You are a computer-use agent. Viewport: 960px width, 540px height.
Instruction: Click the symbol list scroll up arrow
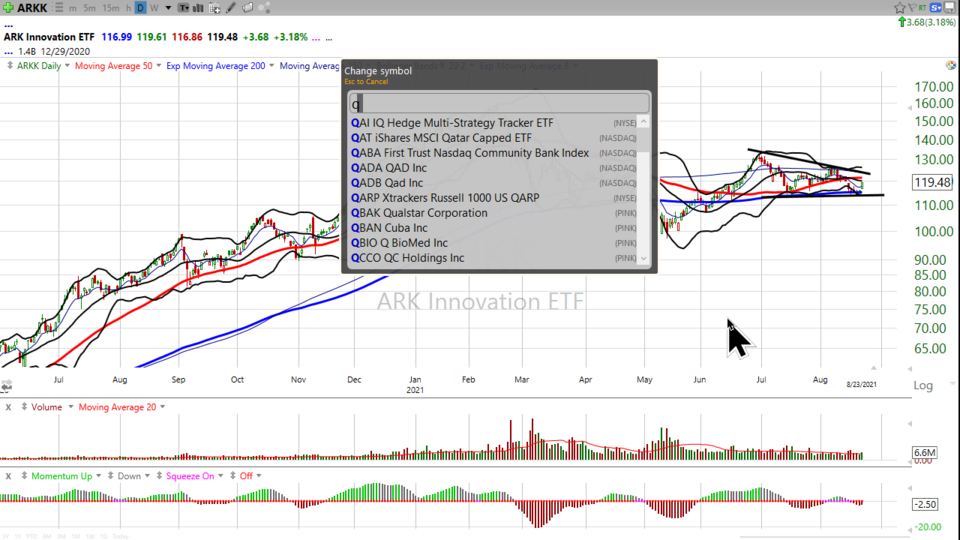pyautogui.click(x=643, y=122)
